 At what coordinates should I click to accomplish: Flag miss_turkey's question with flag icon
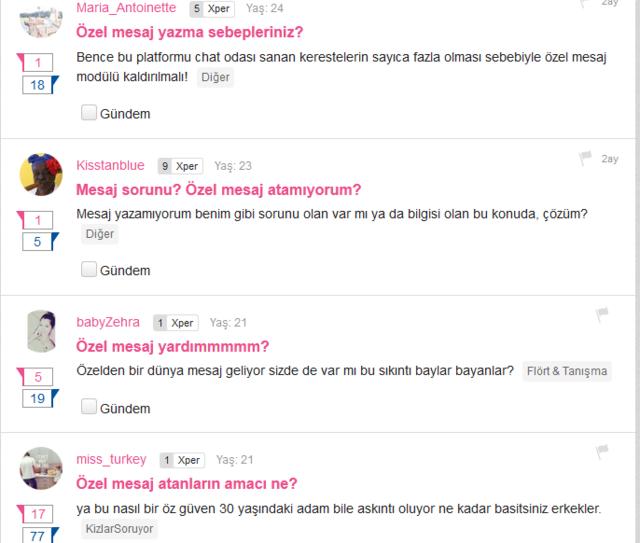tap(602, 452)
